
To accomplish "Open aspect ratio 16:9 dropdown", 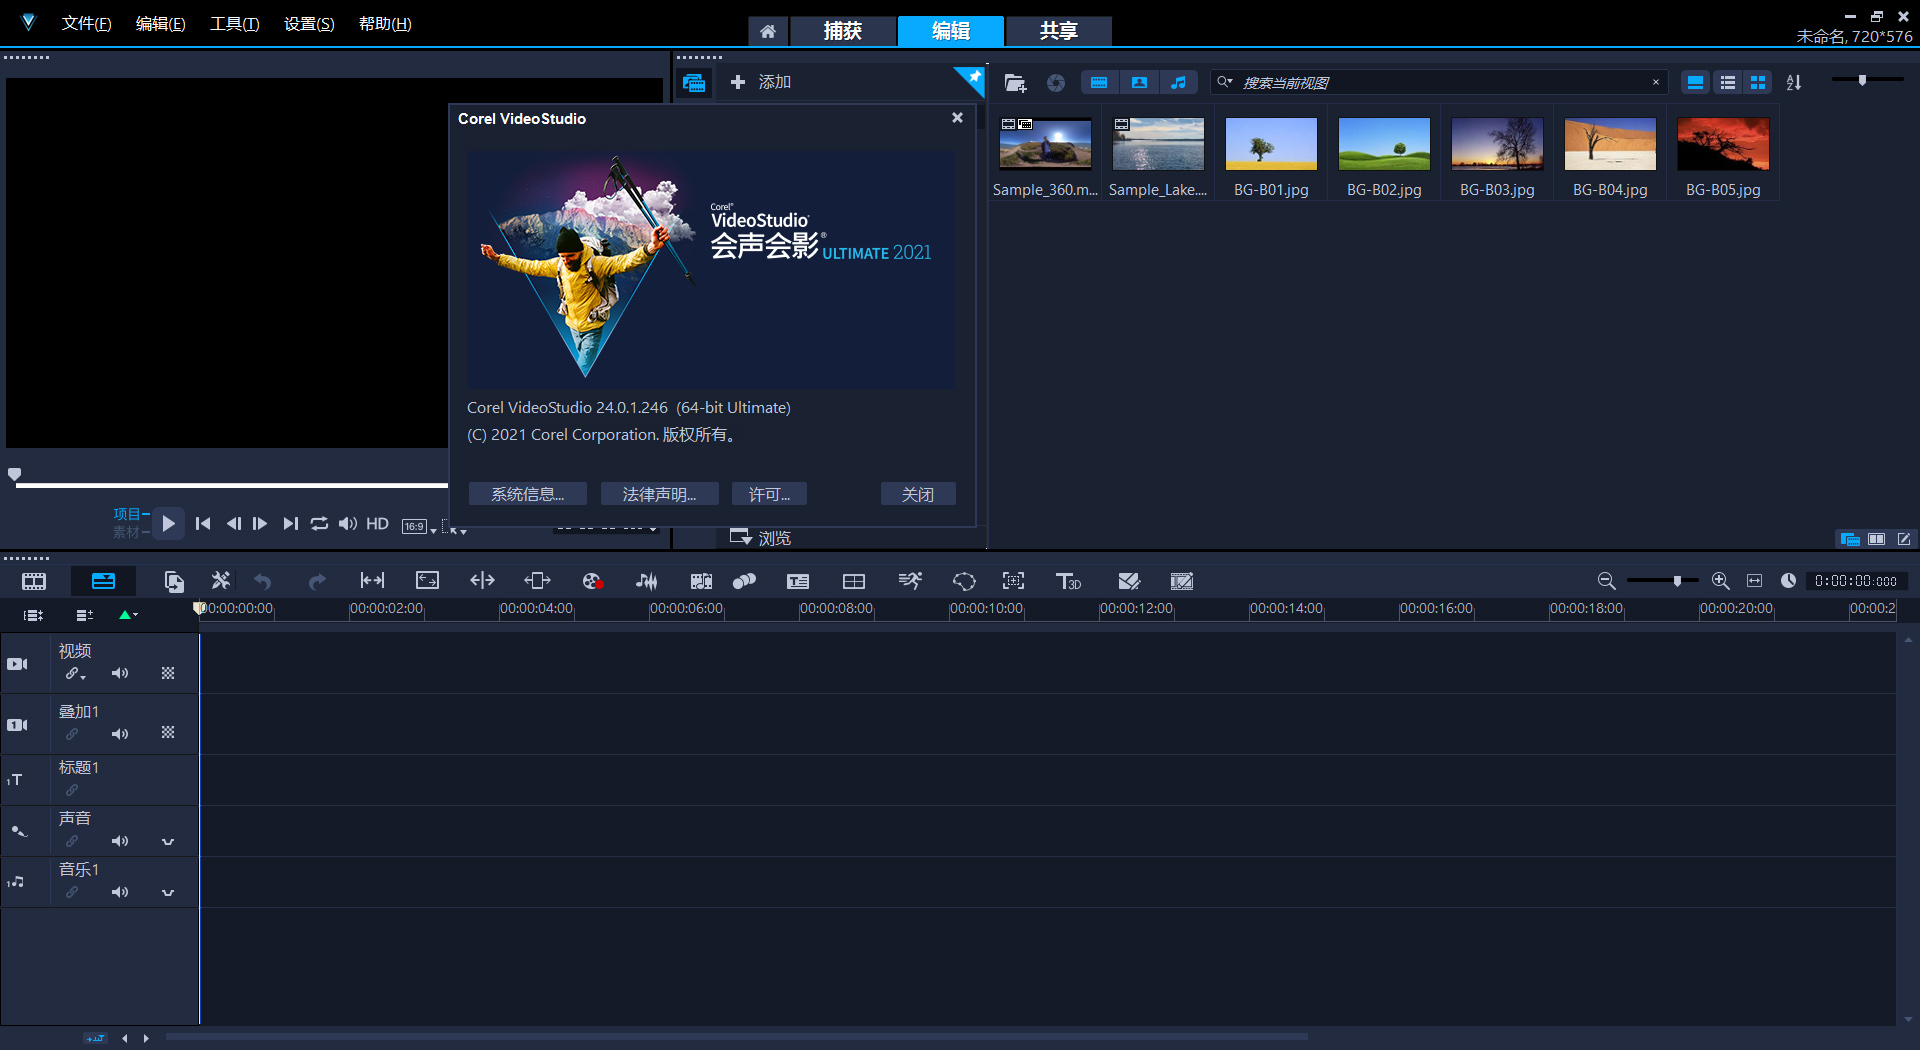I will click(x=419, y=527).
